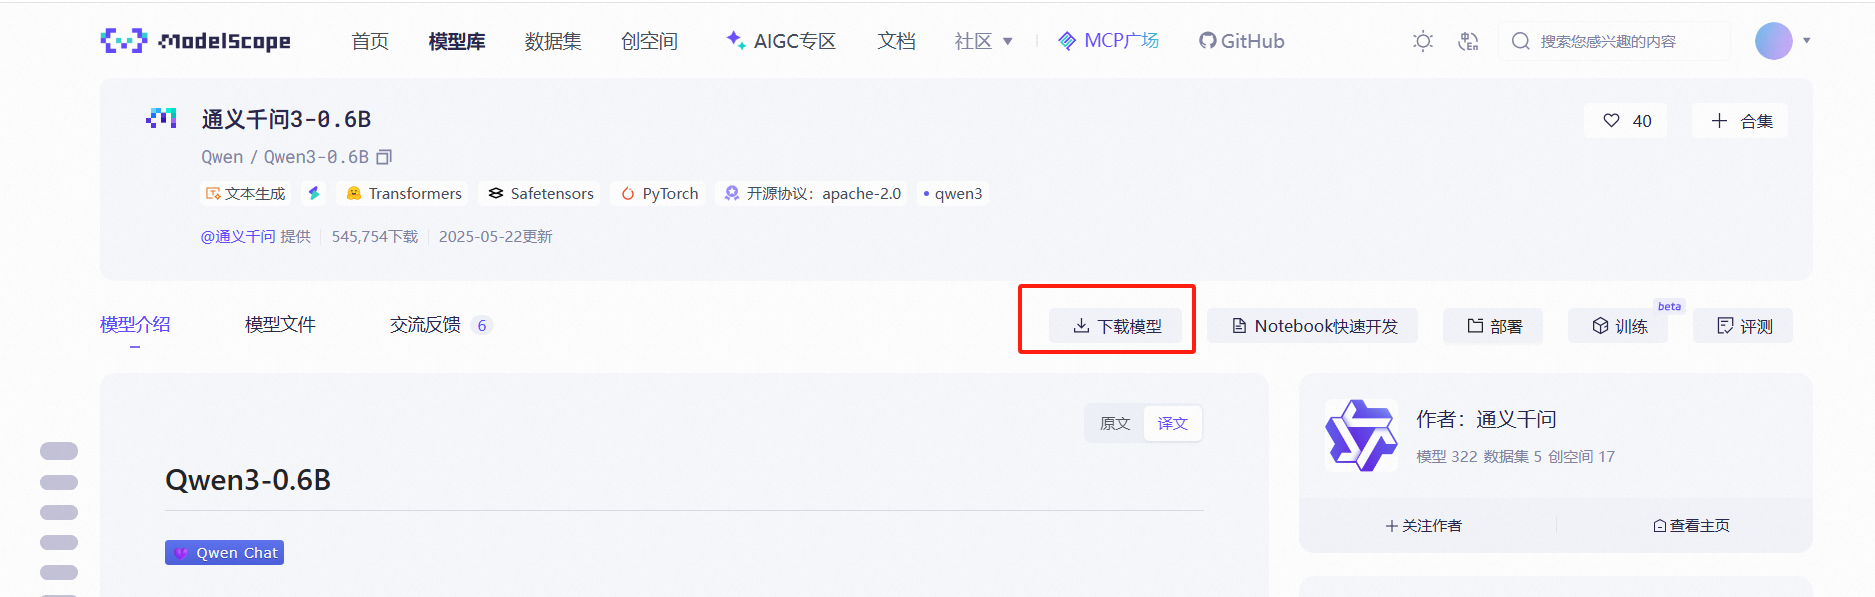1875x597 pixels.
Task: Show the 原文 original text
Action: (x=1115, y=423)
